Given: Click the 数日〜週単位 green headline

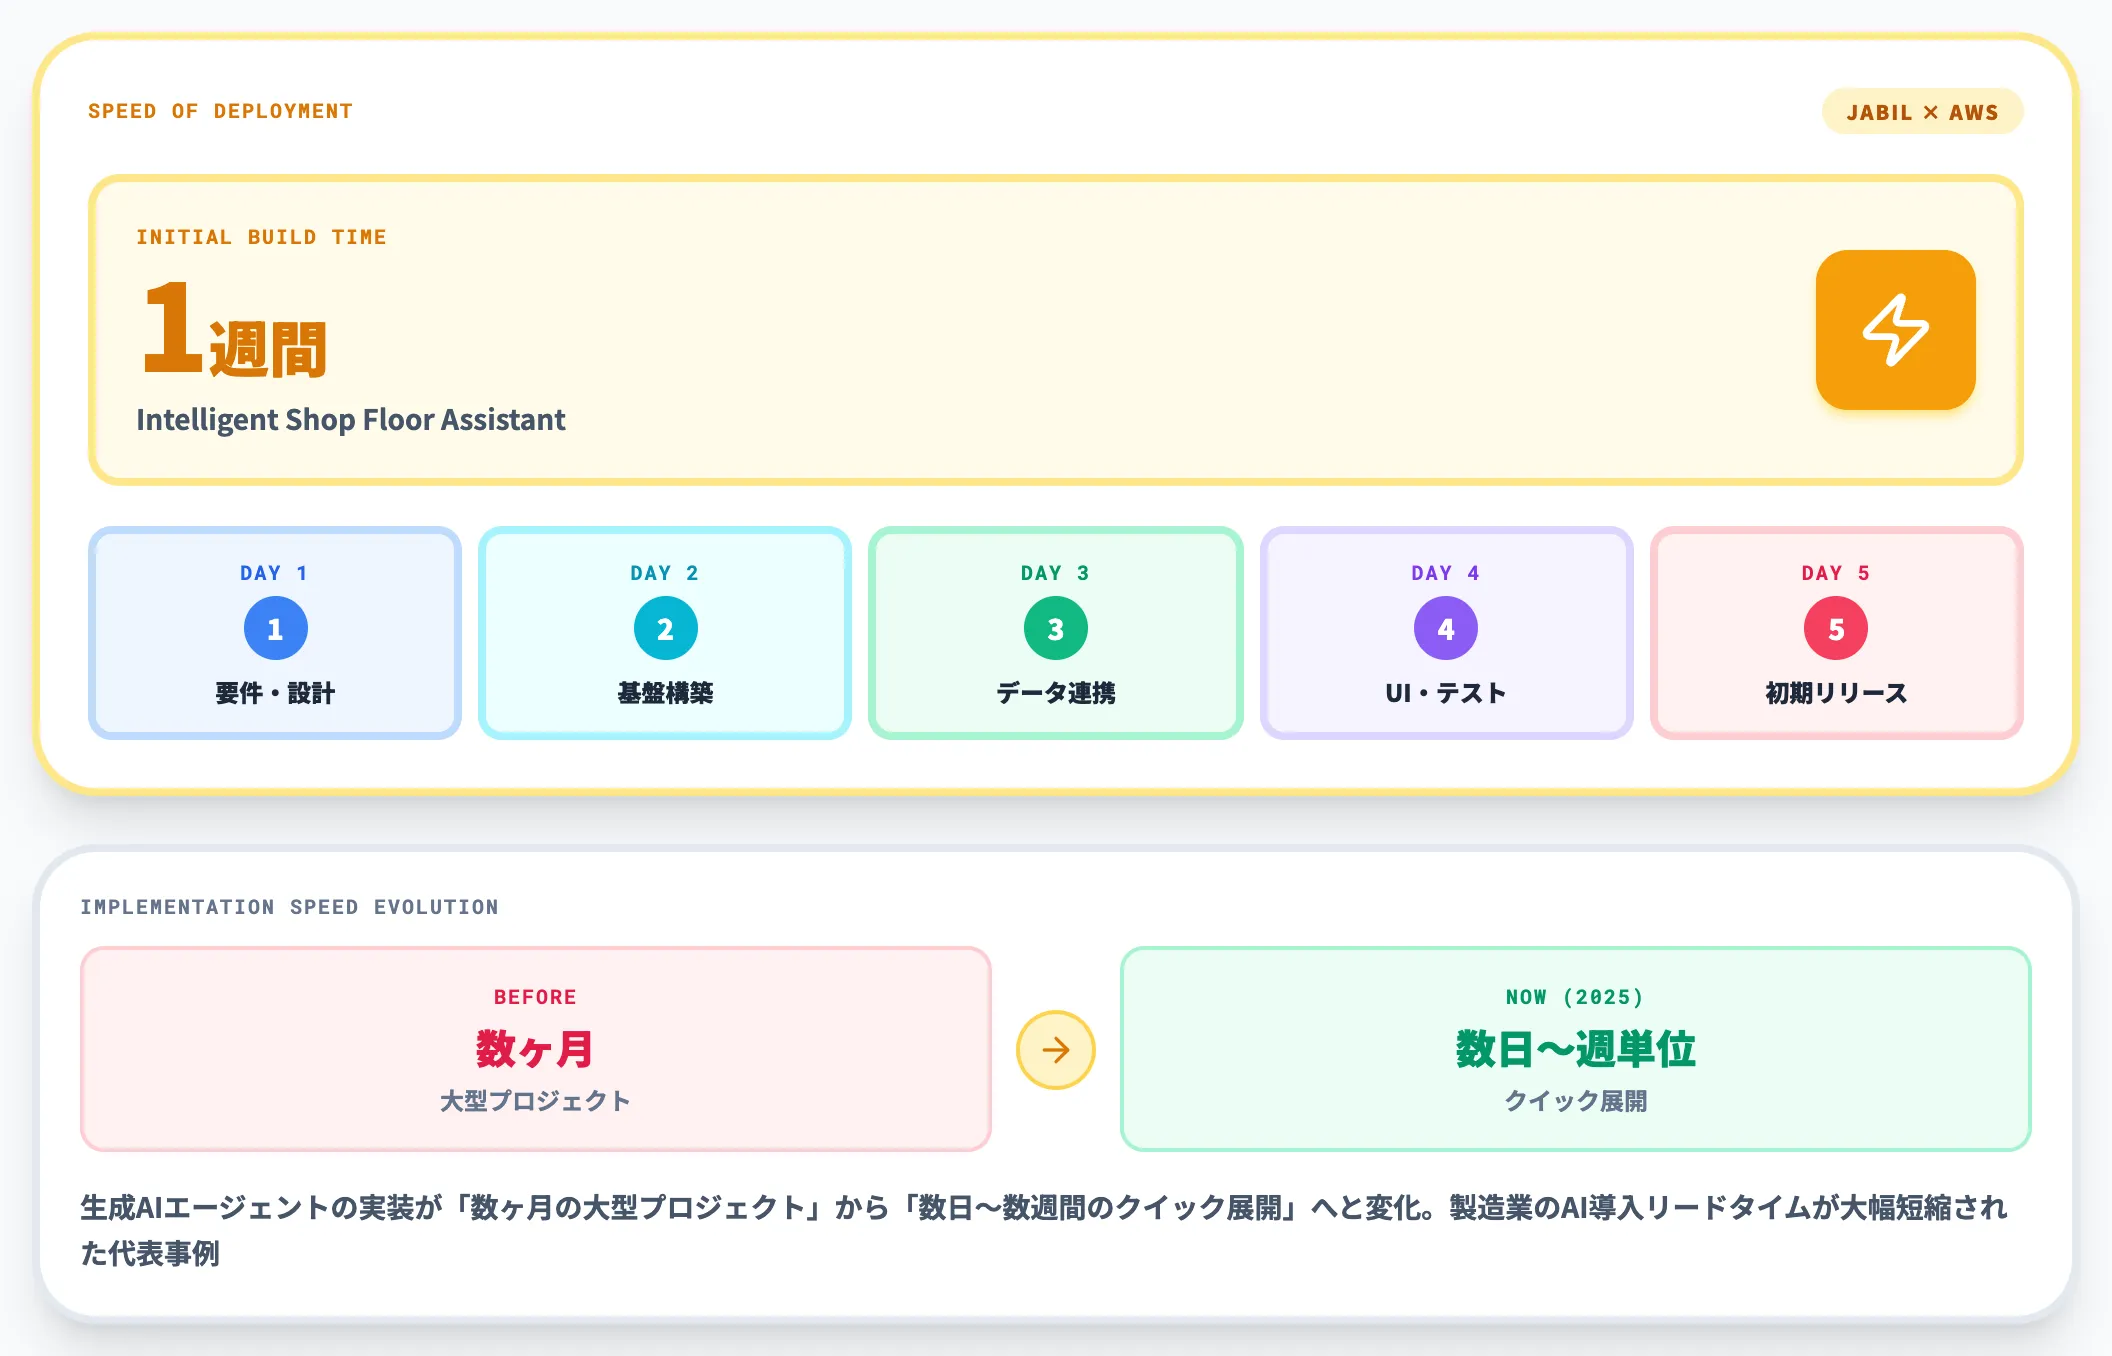Looking at the screenshot, I should (x=1575, y=1049).
